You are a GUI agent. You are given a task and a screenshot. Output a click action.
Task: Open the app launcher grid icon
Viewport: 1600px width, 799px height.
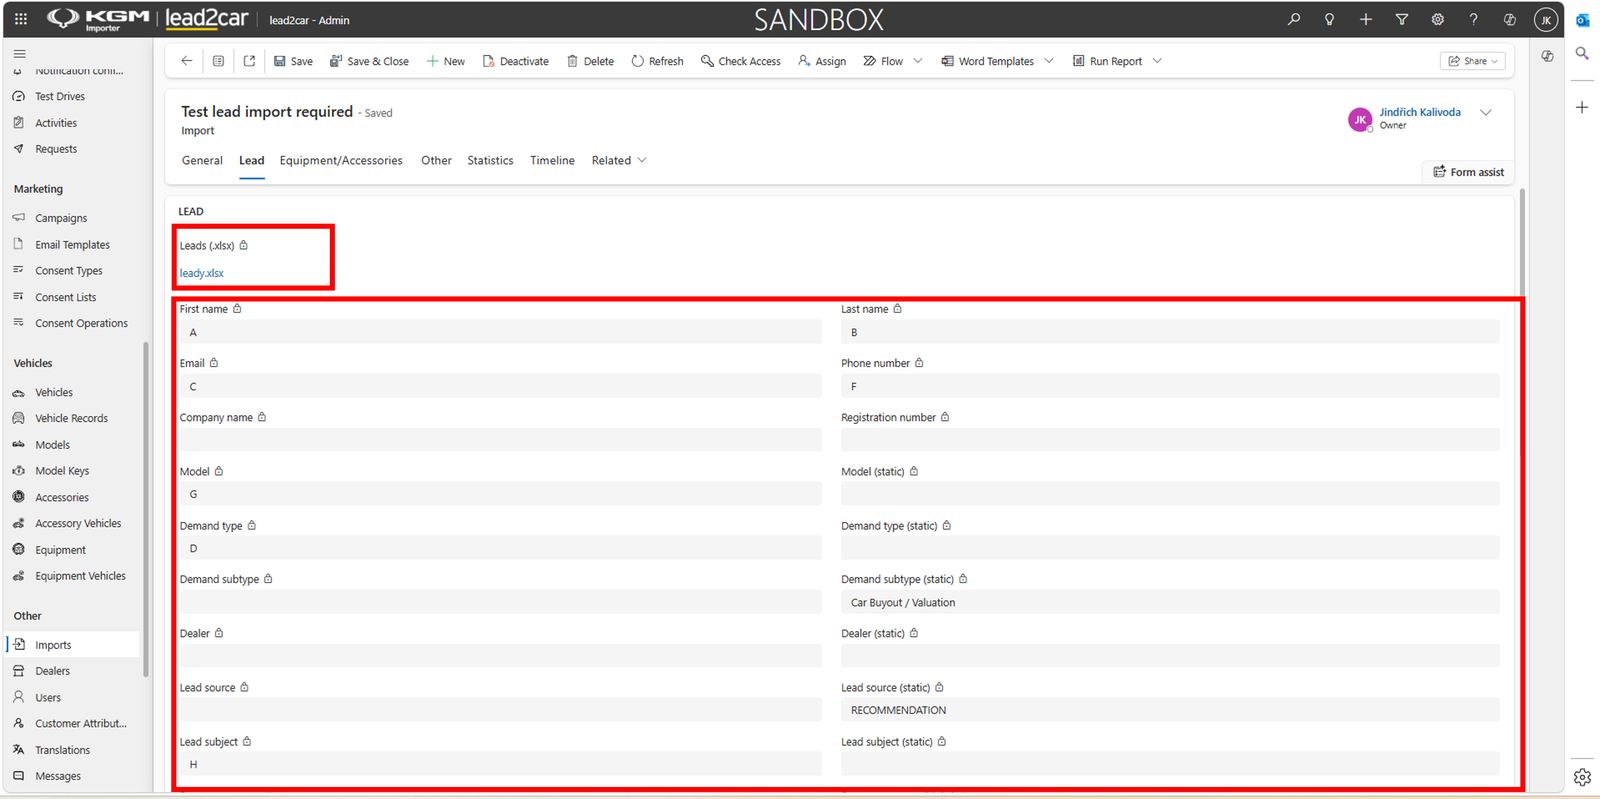pyautogui.click(x=21, y=19)
